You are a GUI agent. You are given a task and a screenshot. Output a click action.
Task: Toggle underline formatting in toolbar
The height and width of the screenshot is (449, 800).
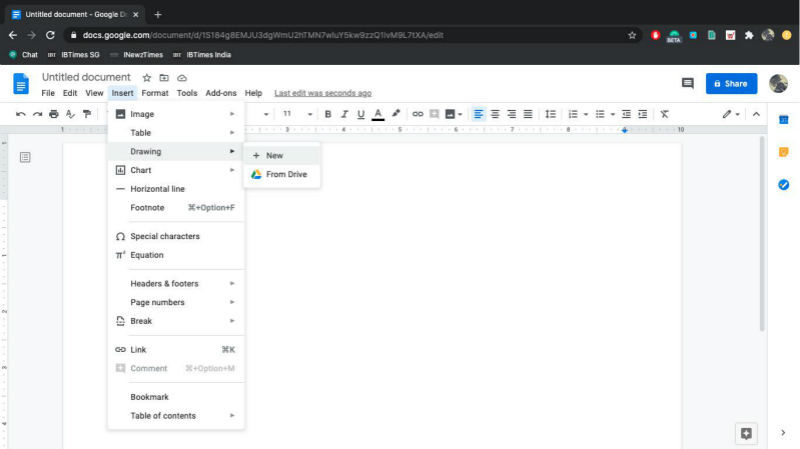pos(361,114)
